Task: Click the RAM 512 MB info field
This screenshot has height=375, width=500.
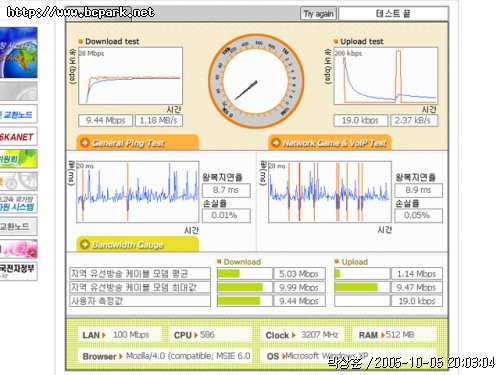Action: (x=394, y=335)
